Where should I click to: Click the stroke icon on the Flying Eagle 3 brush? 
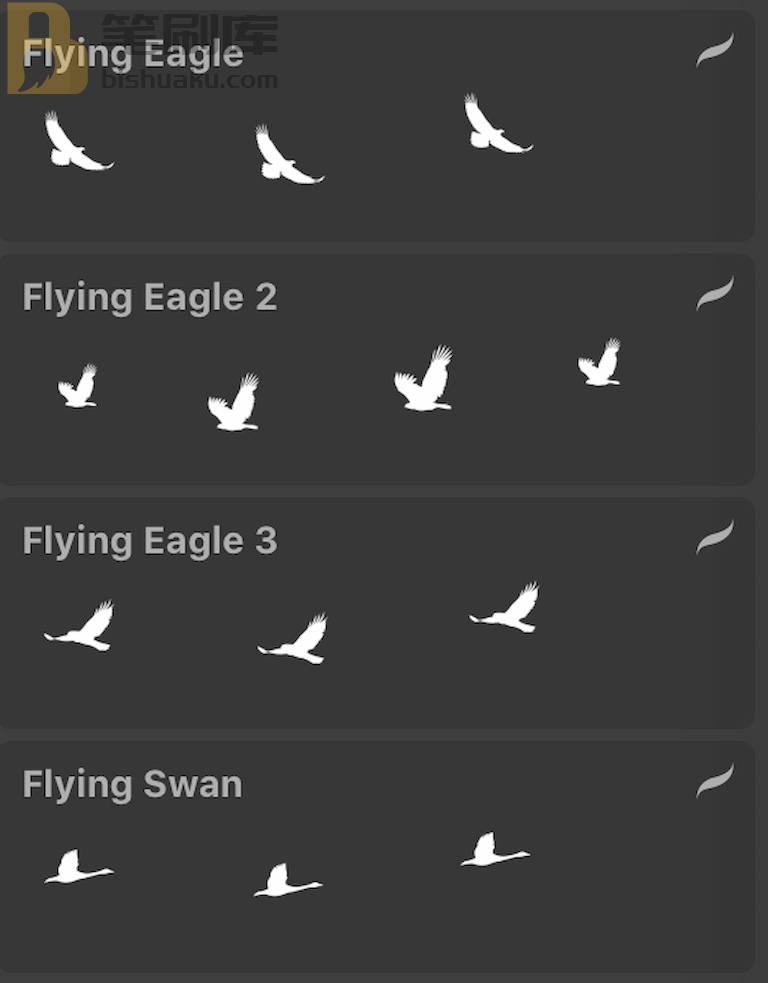pos(715,537)
